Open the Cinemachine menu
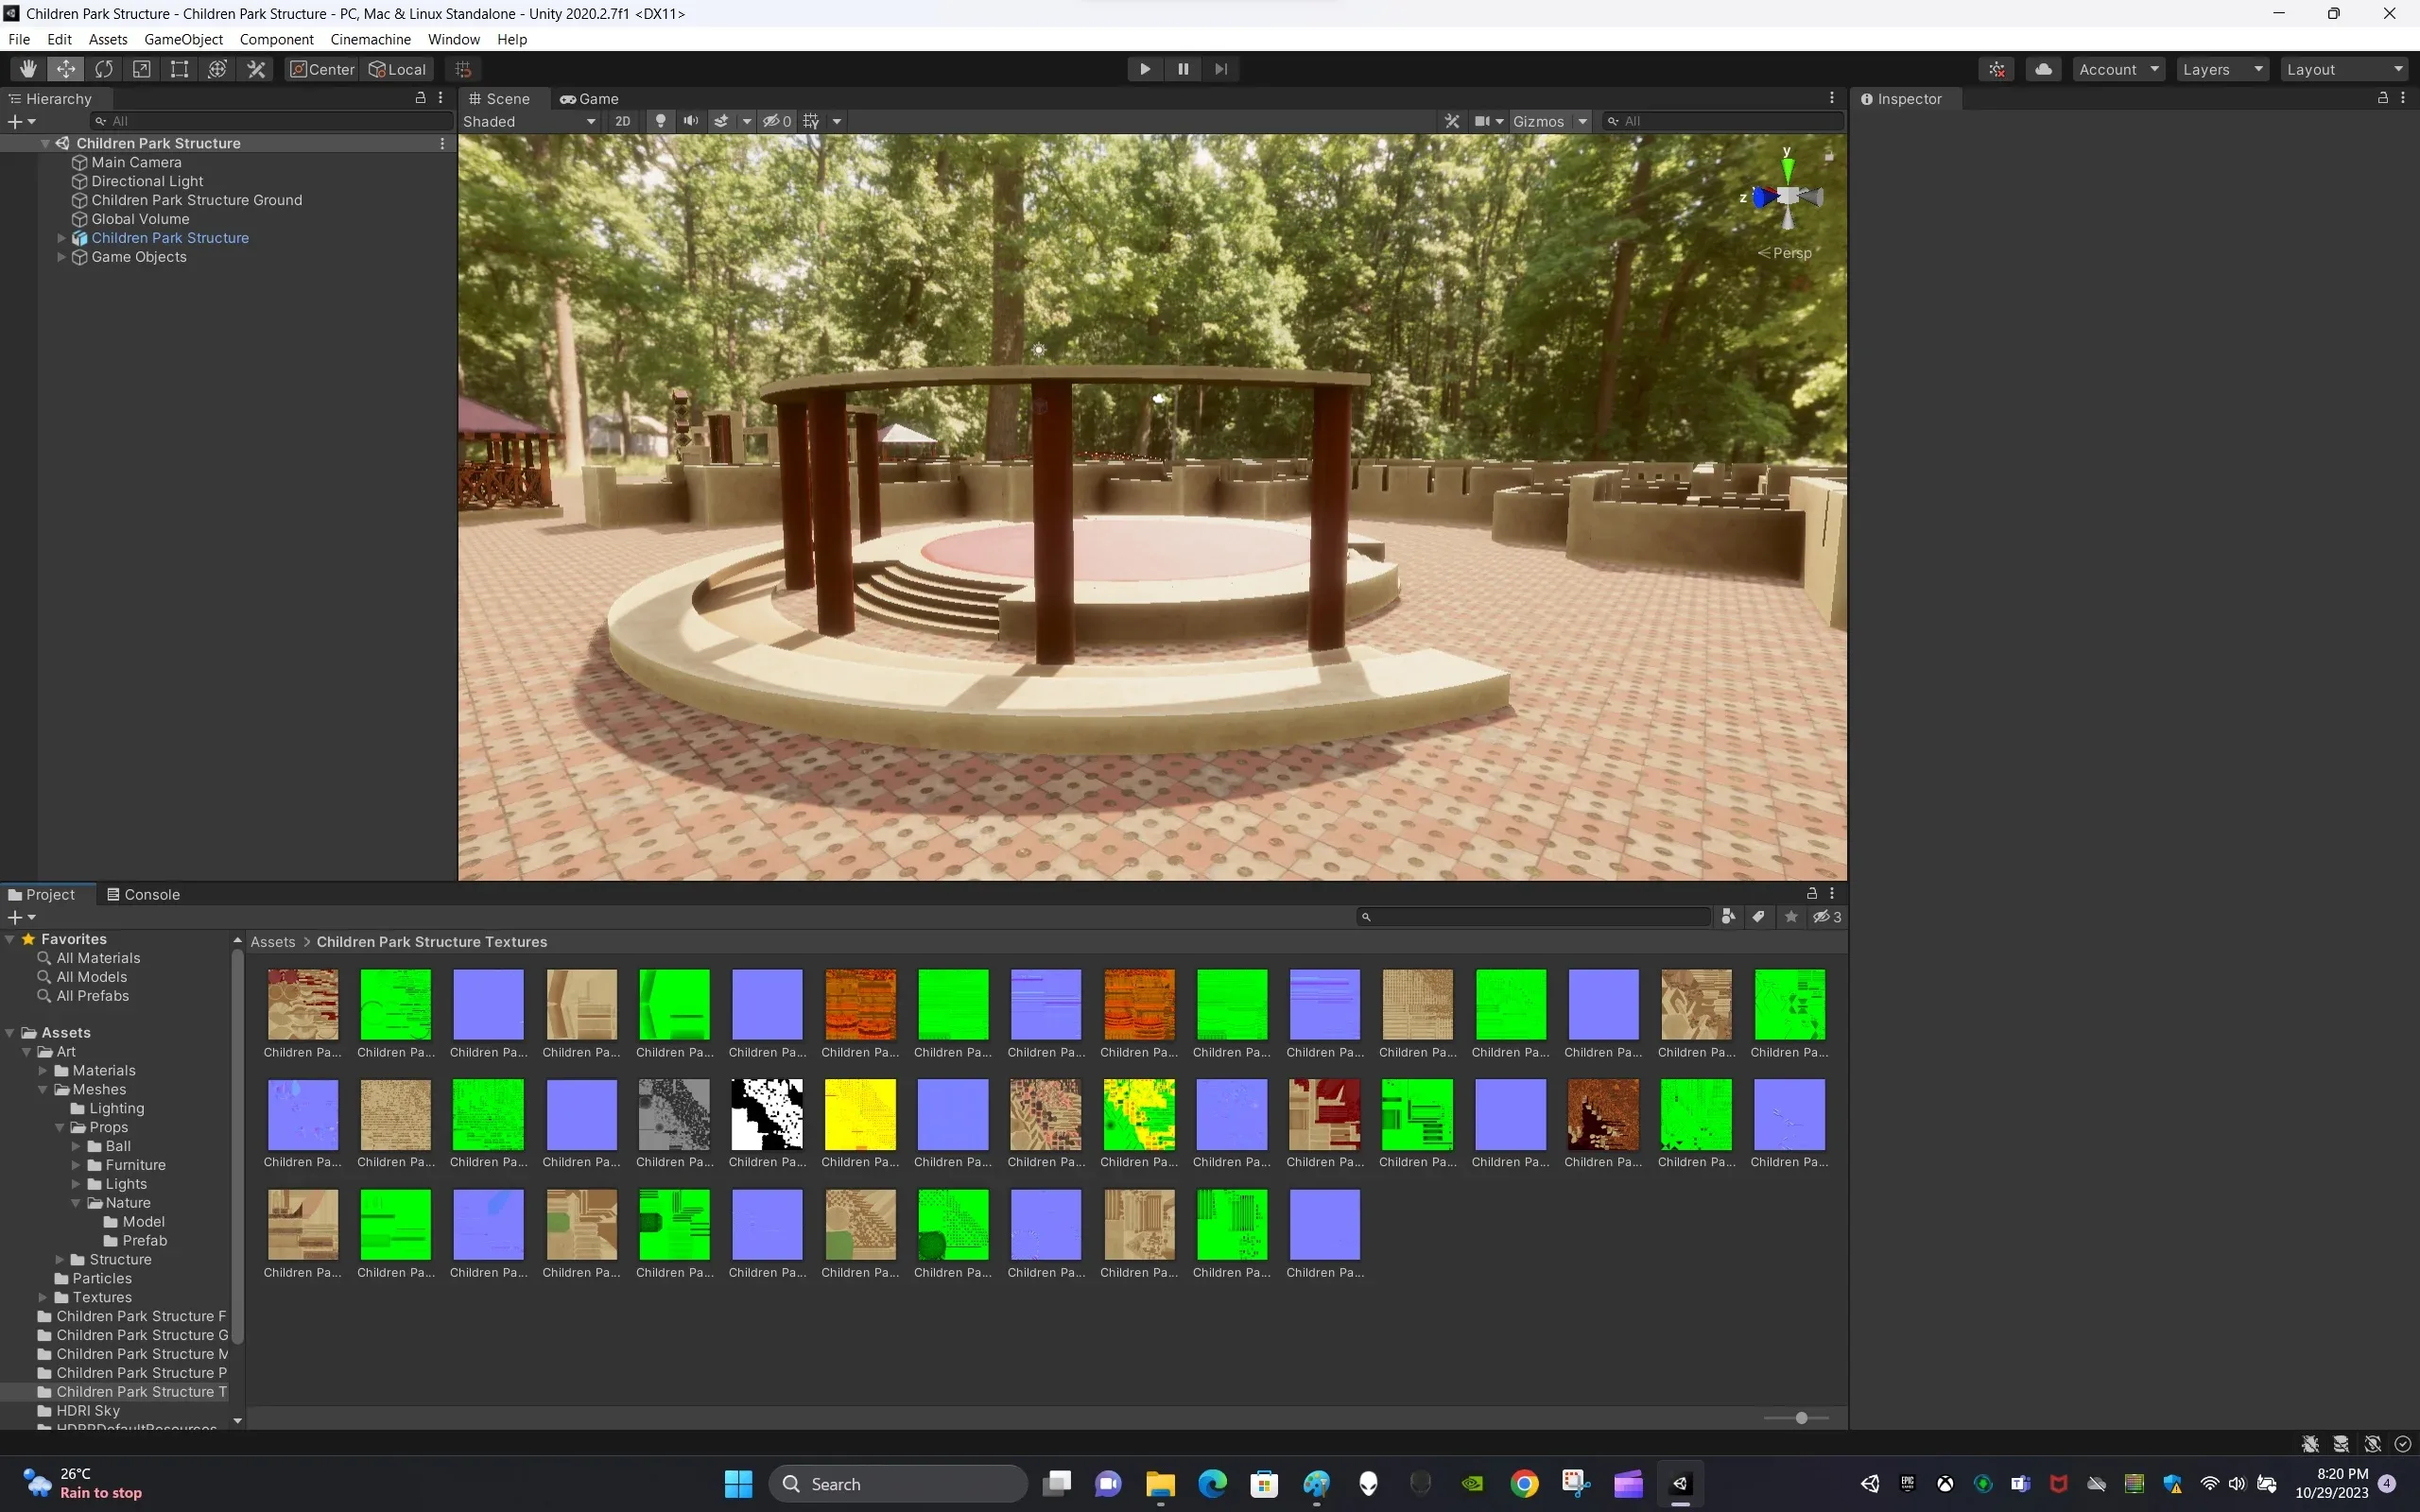This screenshot has width=2420, height=1512. click(370, 39)
